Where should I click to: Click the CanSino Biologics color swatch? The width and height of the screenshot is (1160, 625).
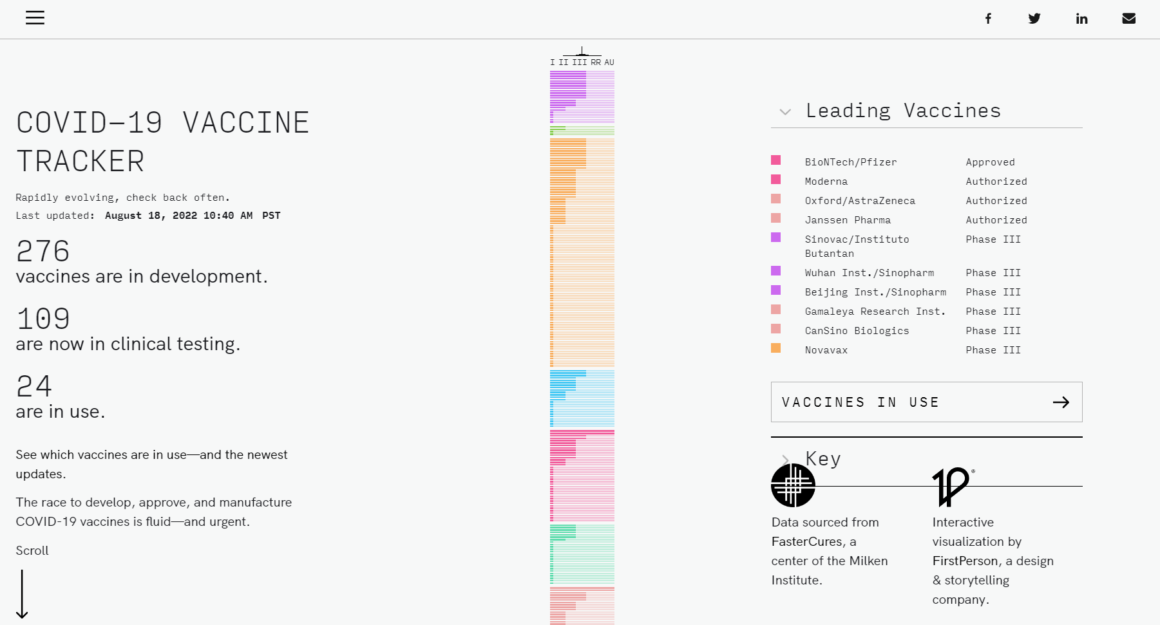[776, 328]
